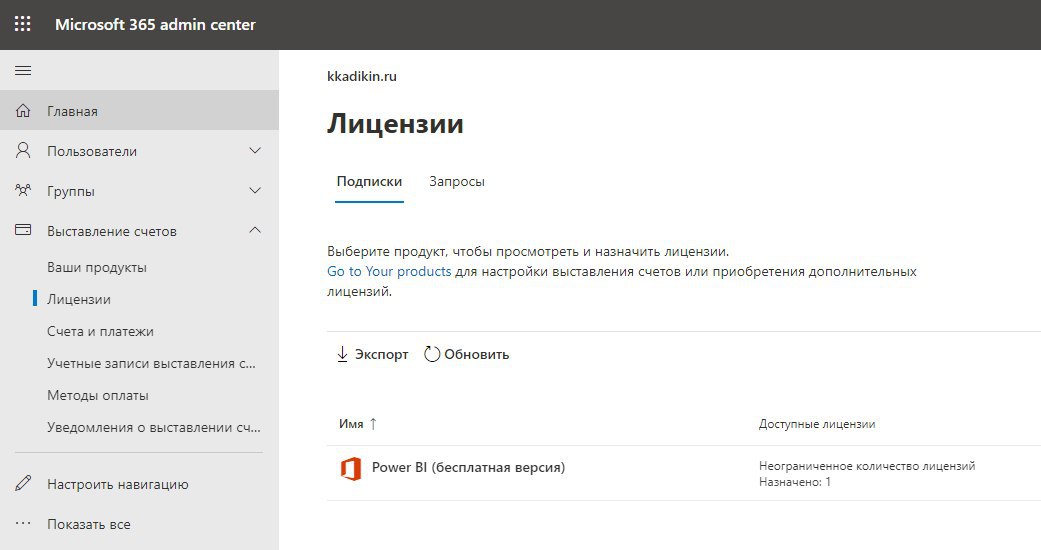This screenshot has width=1041, height=550.
Task: Click the Доступные лицензии column header
Action: 817,424
